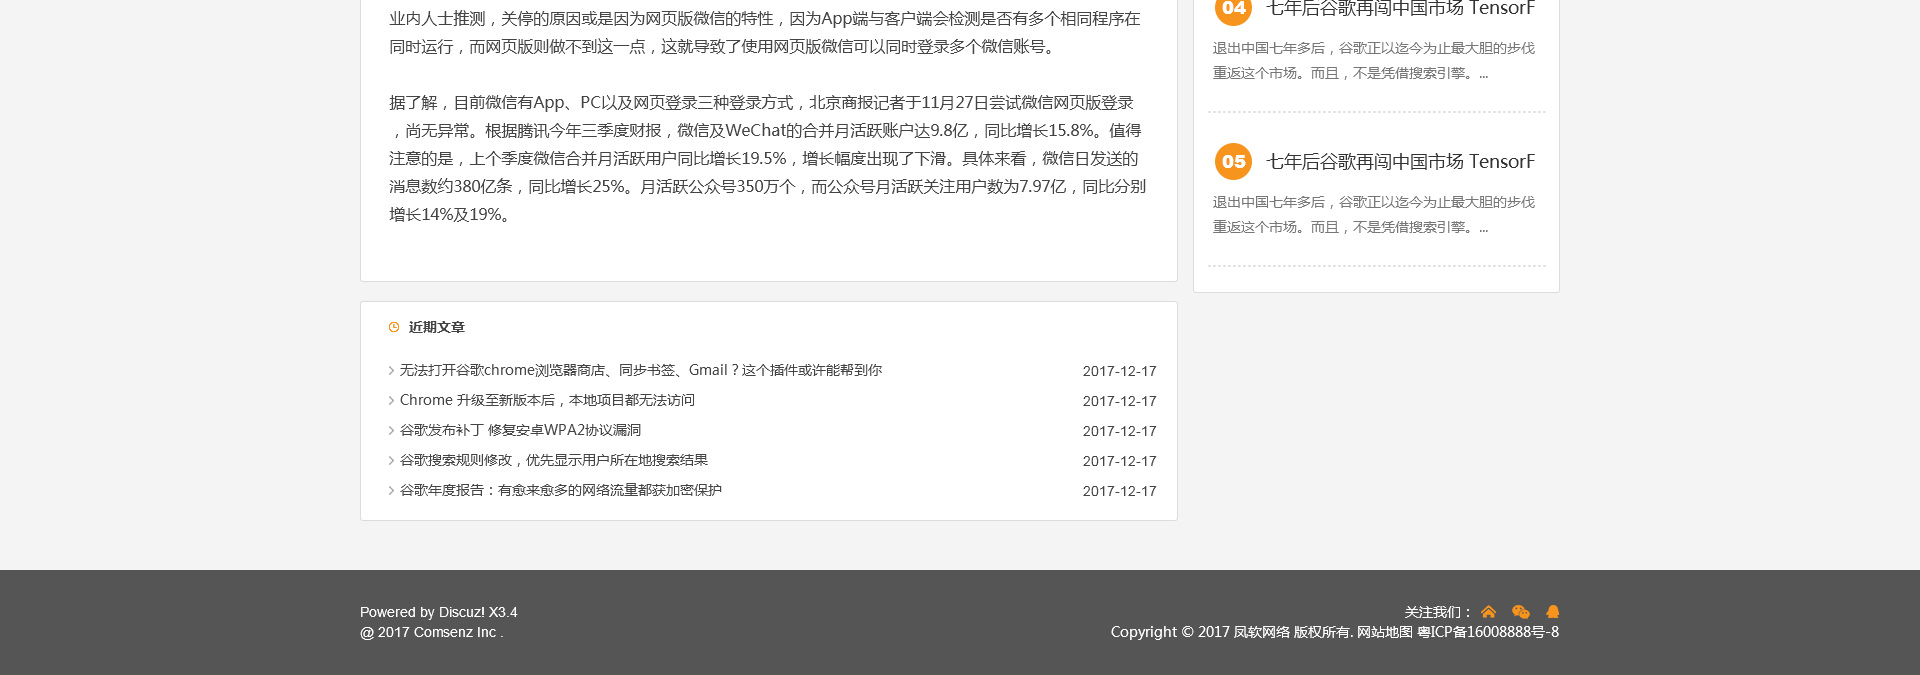
Task: Click the 粤ICP备16008888号-8 registration link
Action: point(1488,632)
